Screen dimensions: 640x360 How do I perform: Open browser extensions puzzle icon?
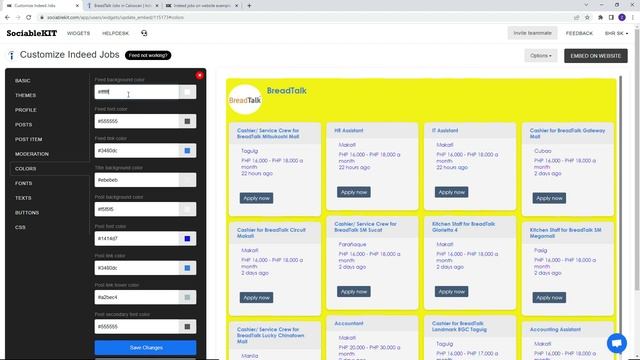click(600, 17)
